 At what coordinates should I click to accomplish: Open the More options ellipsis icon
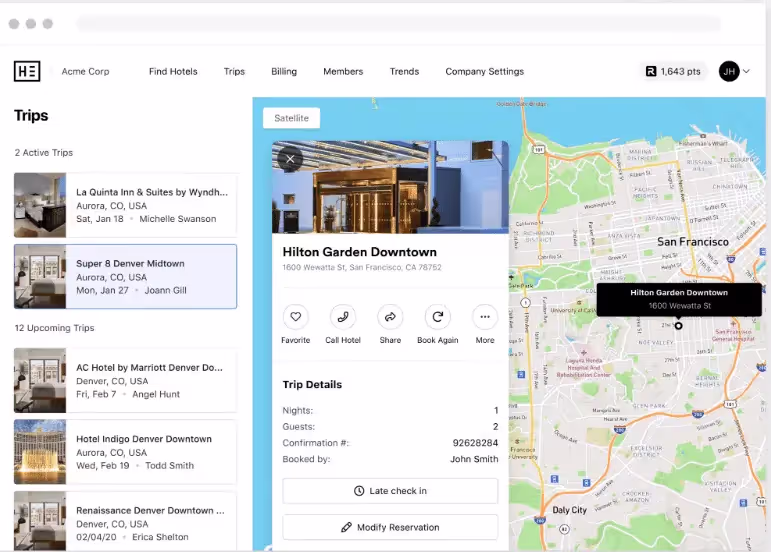pos(485,317)
